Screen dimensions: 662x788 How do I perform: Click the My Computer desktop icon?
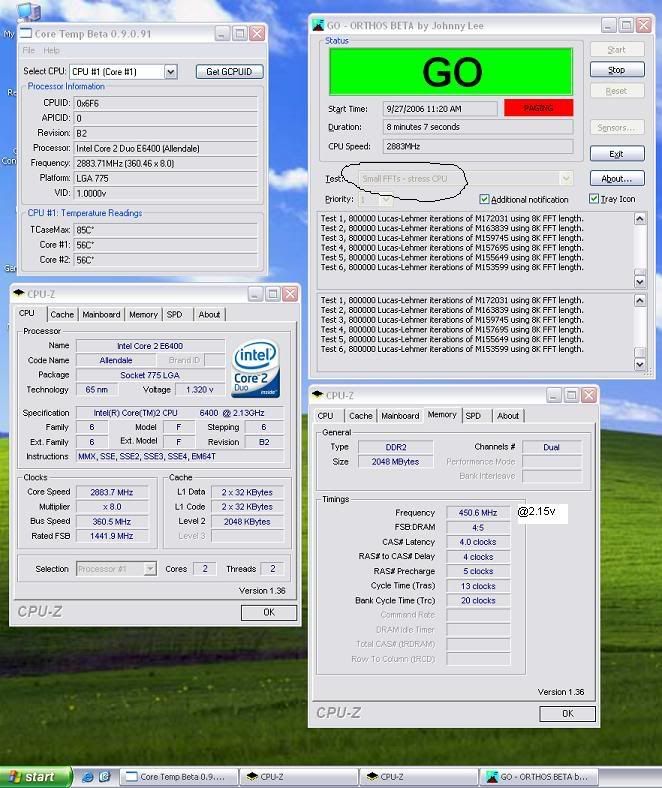(x=28, y=11)
